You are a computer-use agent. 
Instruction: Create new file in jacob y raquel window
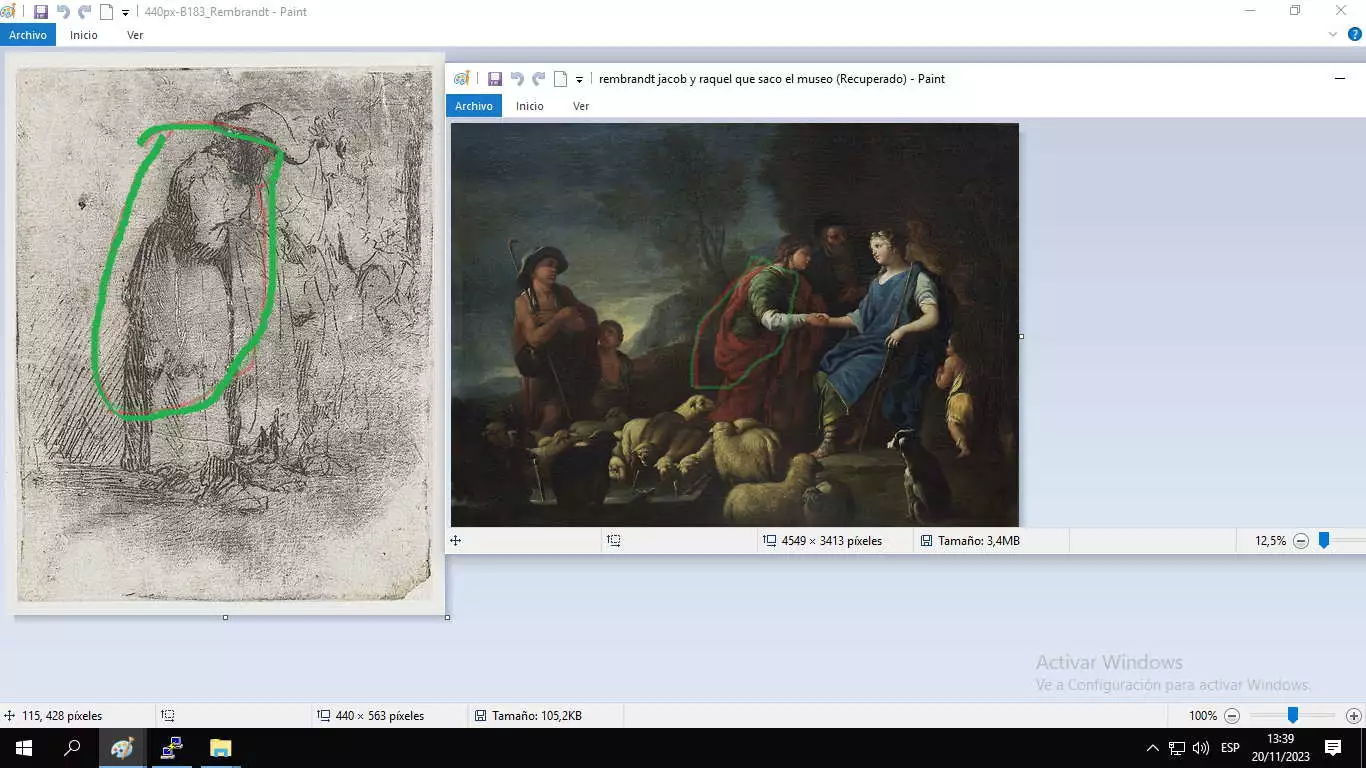pos(561,79)
